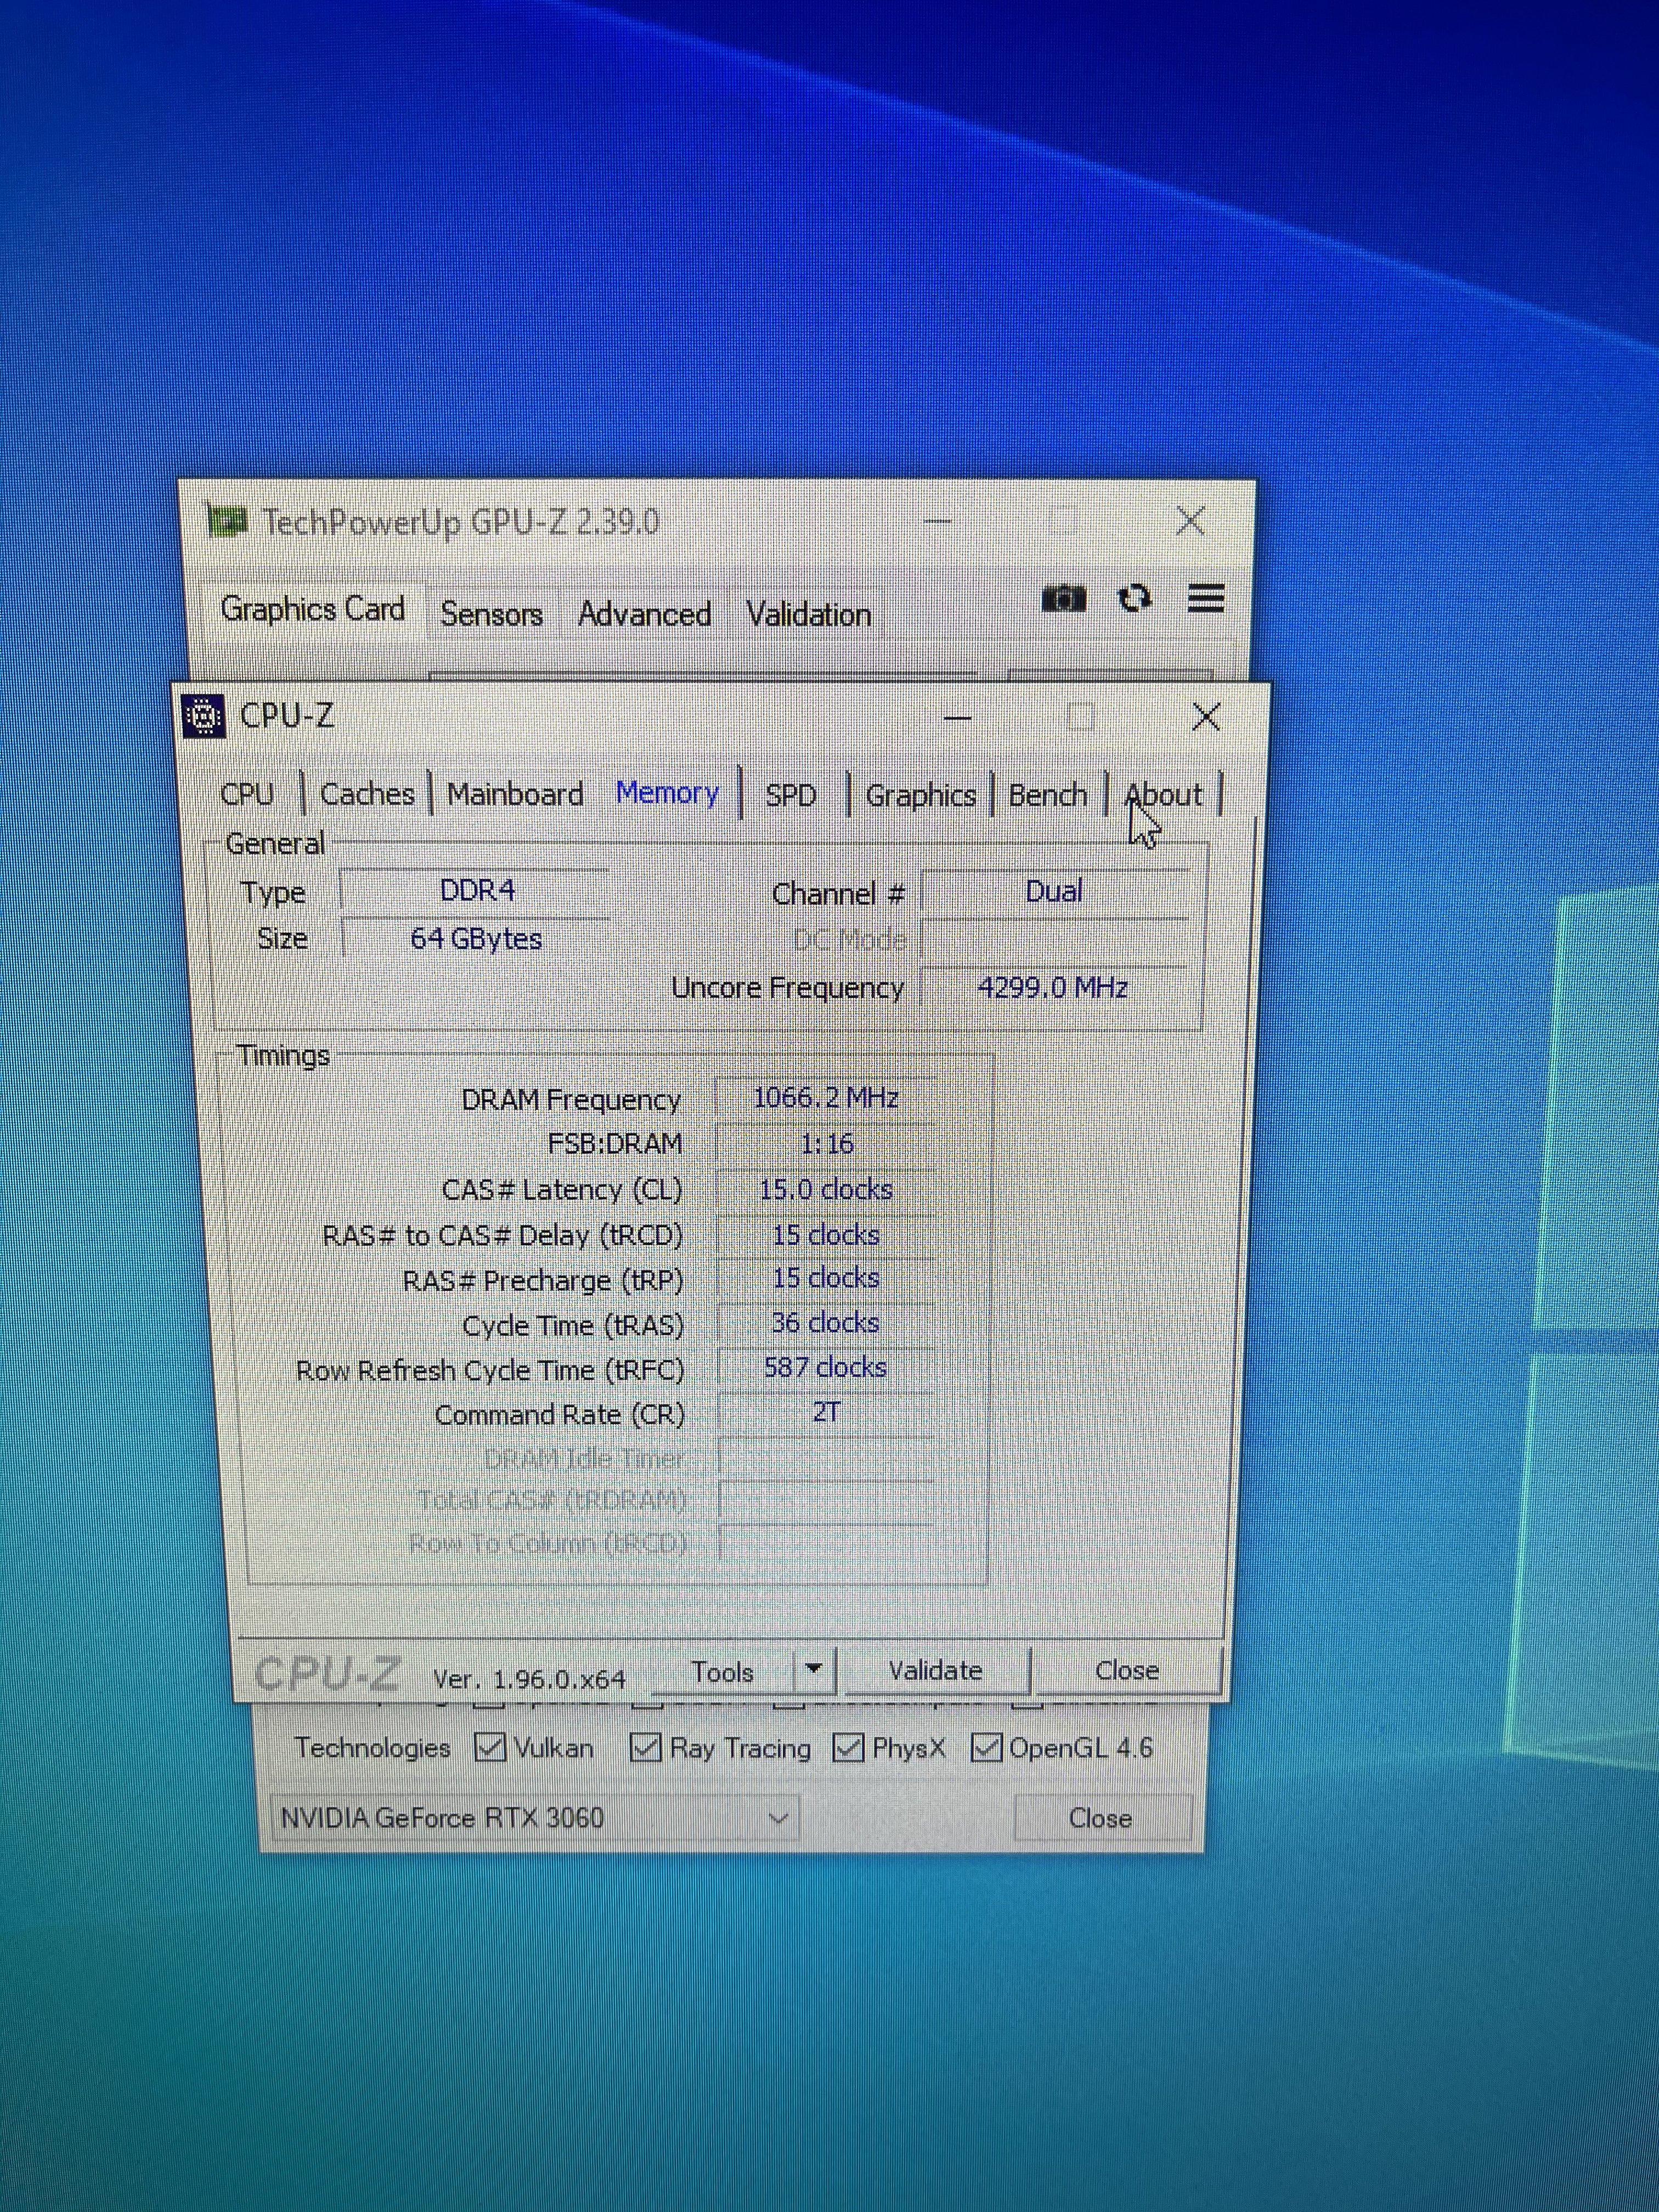Screen dimensions: 1659x2212
Task: Open the Mainboard tab
Action: (514, 794)
